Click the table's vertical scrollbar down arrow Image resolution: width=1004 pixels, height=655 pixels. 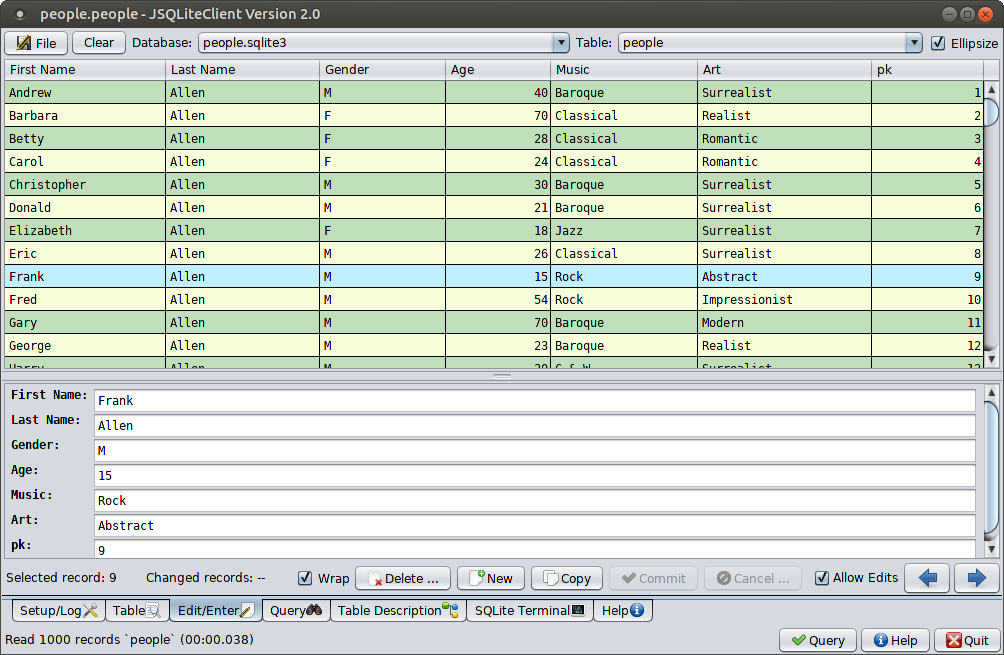click(991, 359)
